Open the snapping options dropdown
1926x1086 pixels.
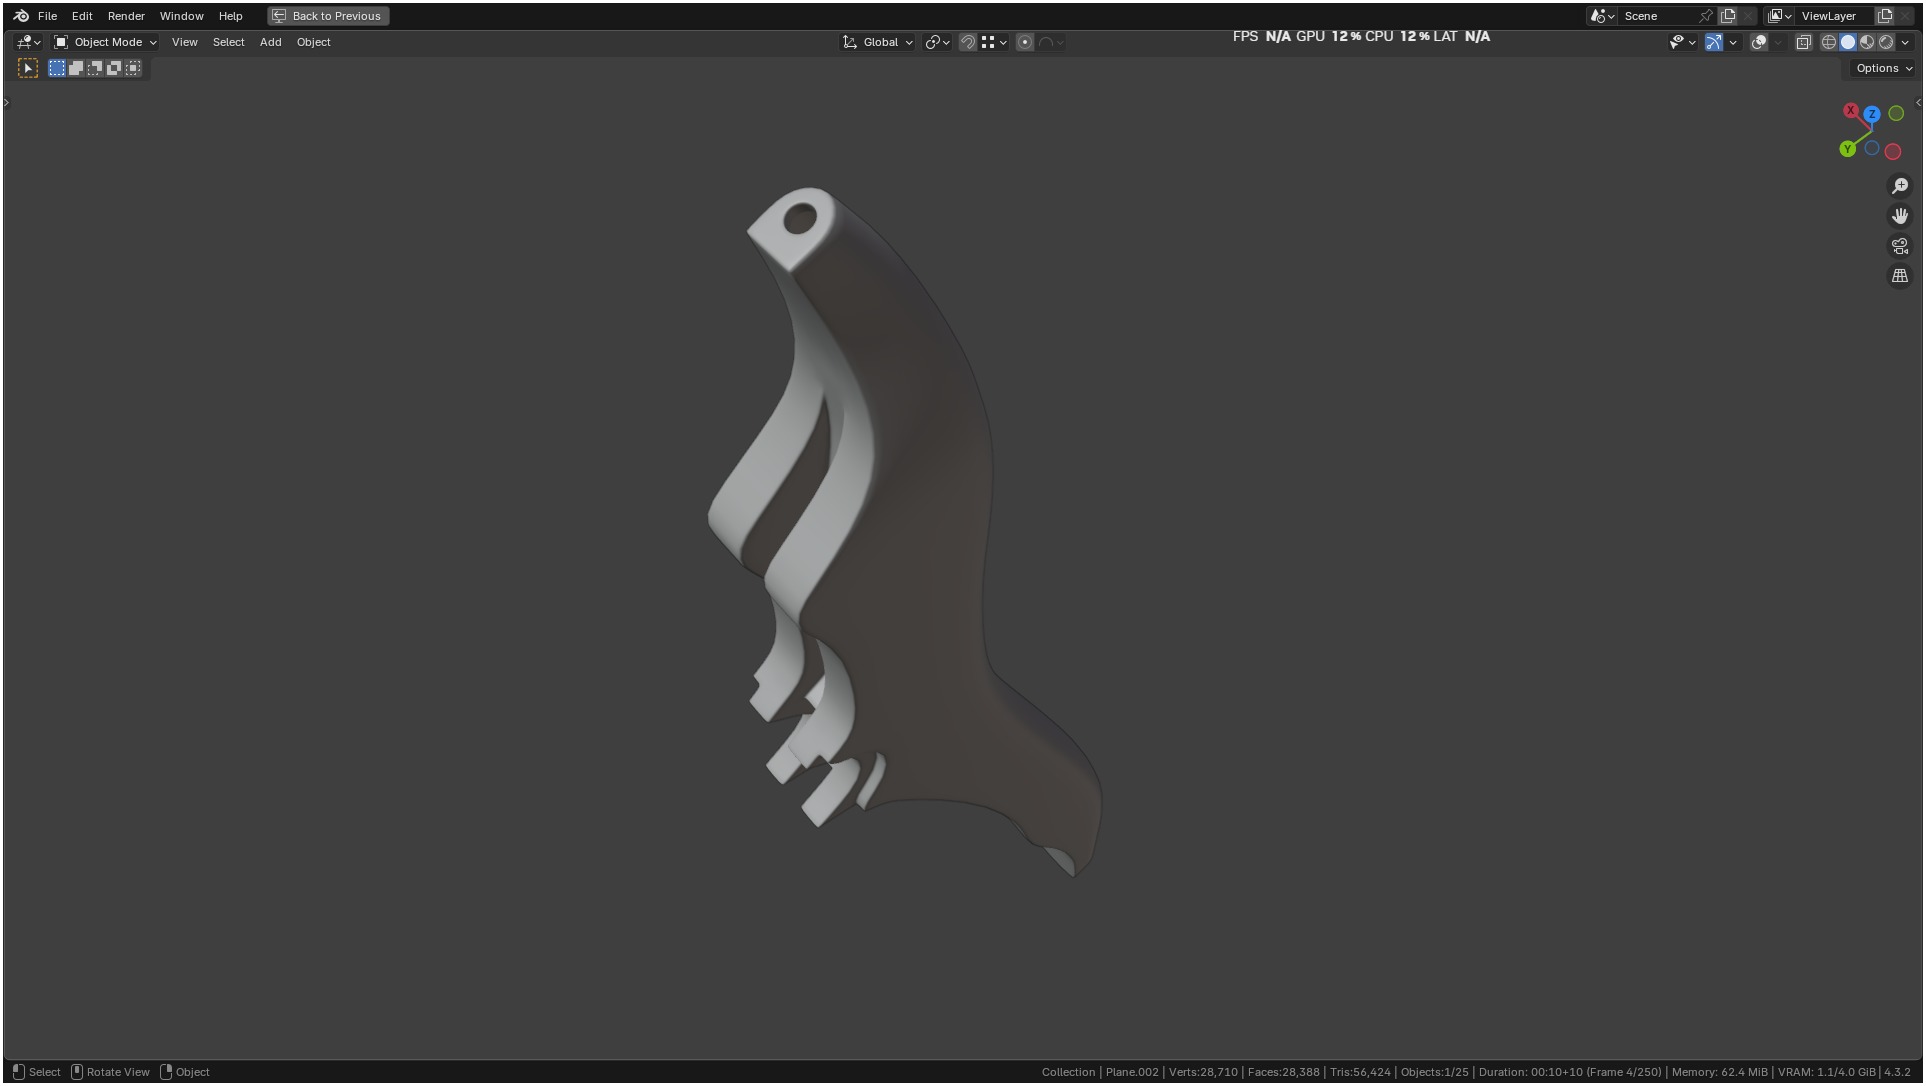(994, 42)
